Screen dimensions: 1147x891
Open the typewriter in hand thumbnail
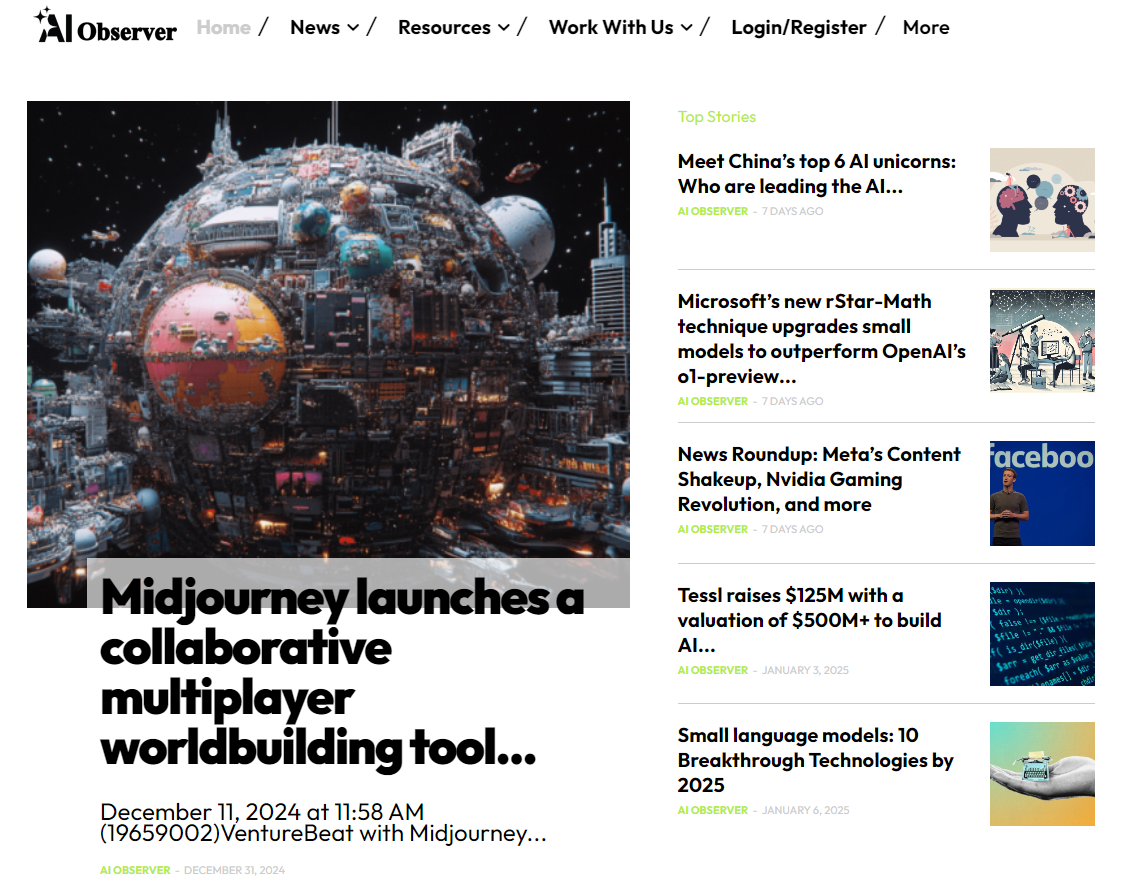click(x=1042, y=774)
